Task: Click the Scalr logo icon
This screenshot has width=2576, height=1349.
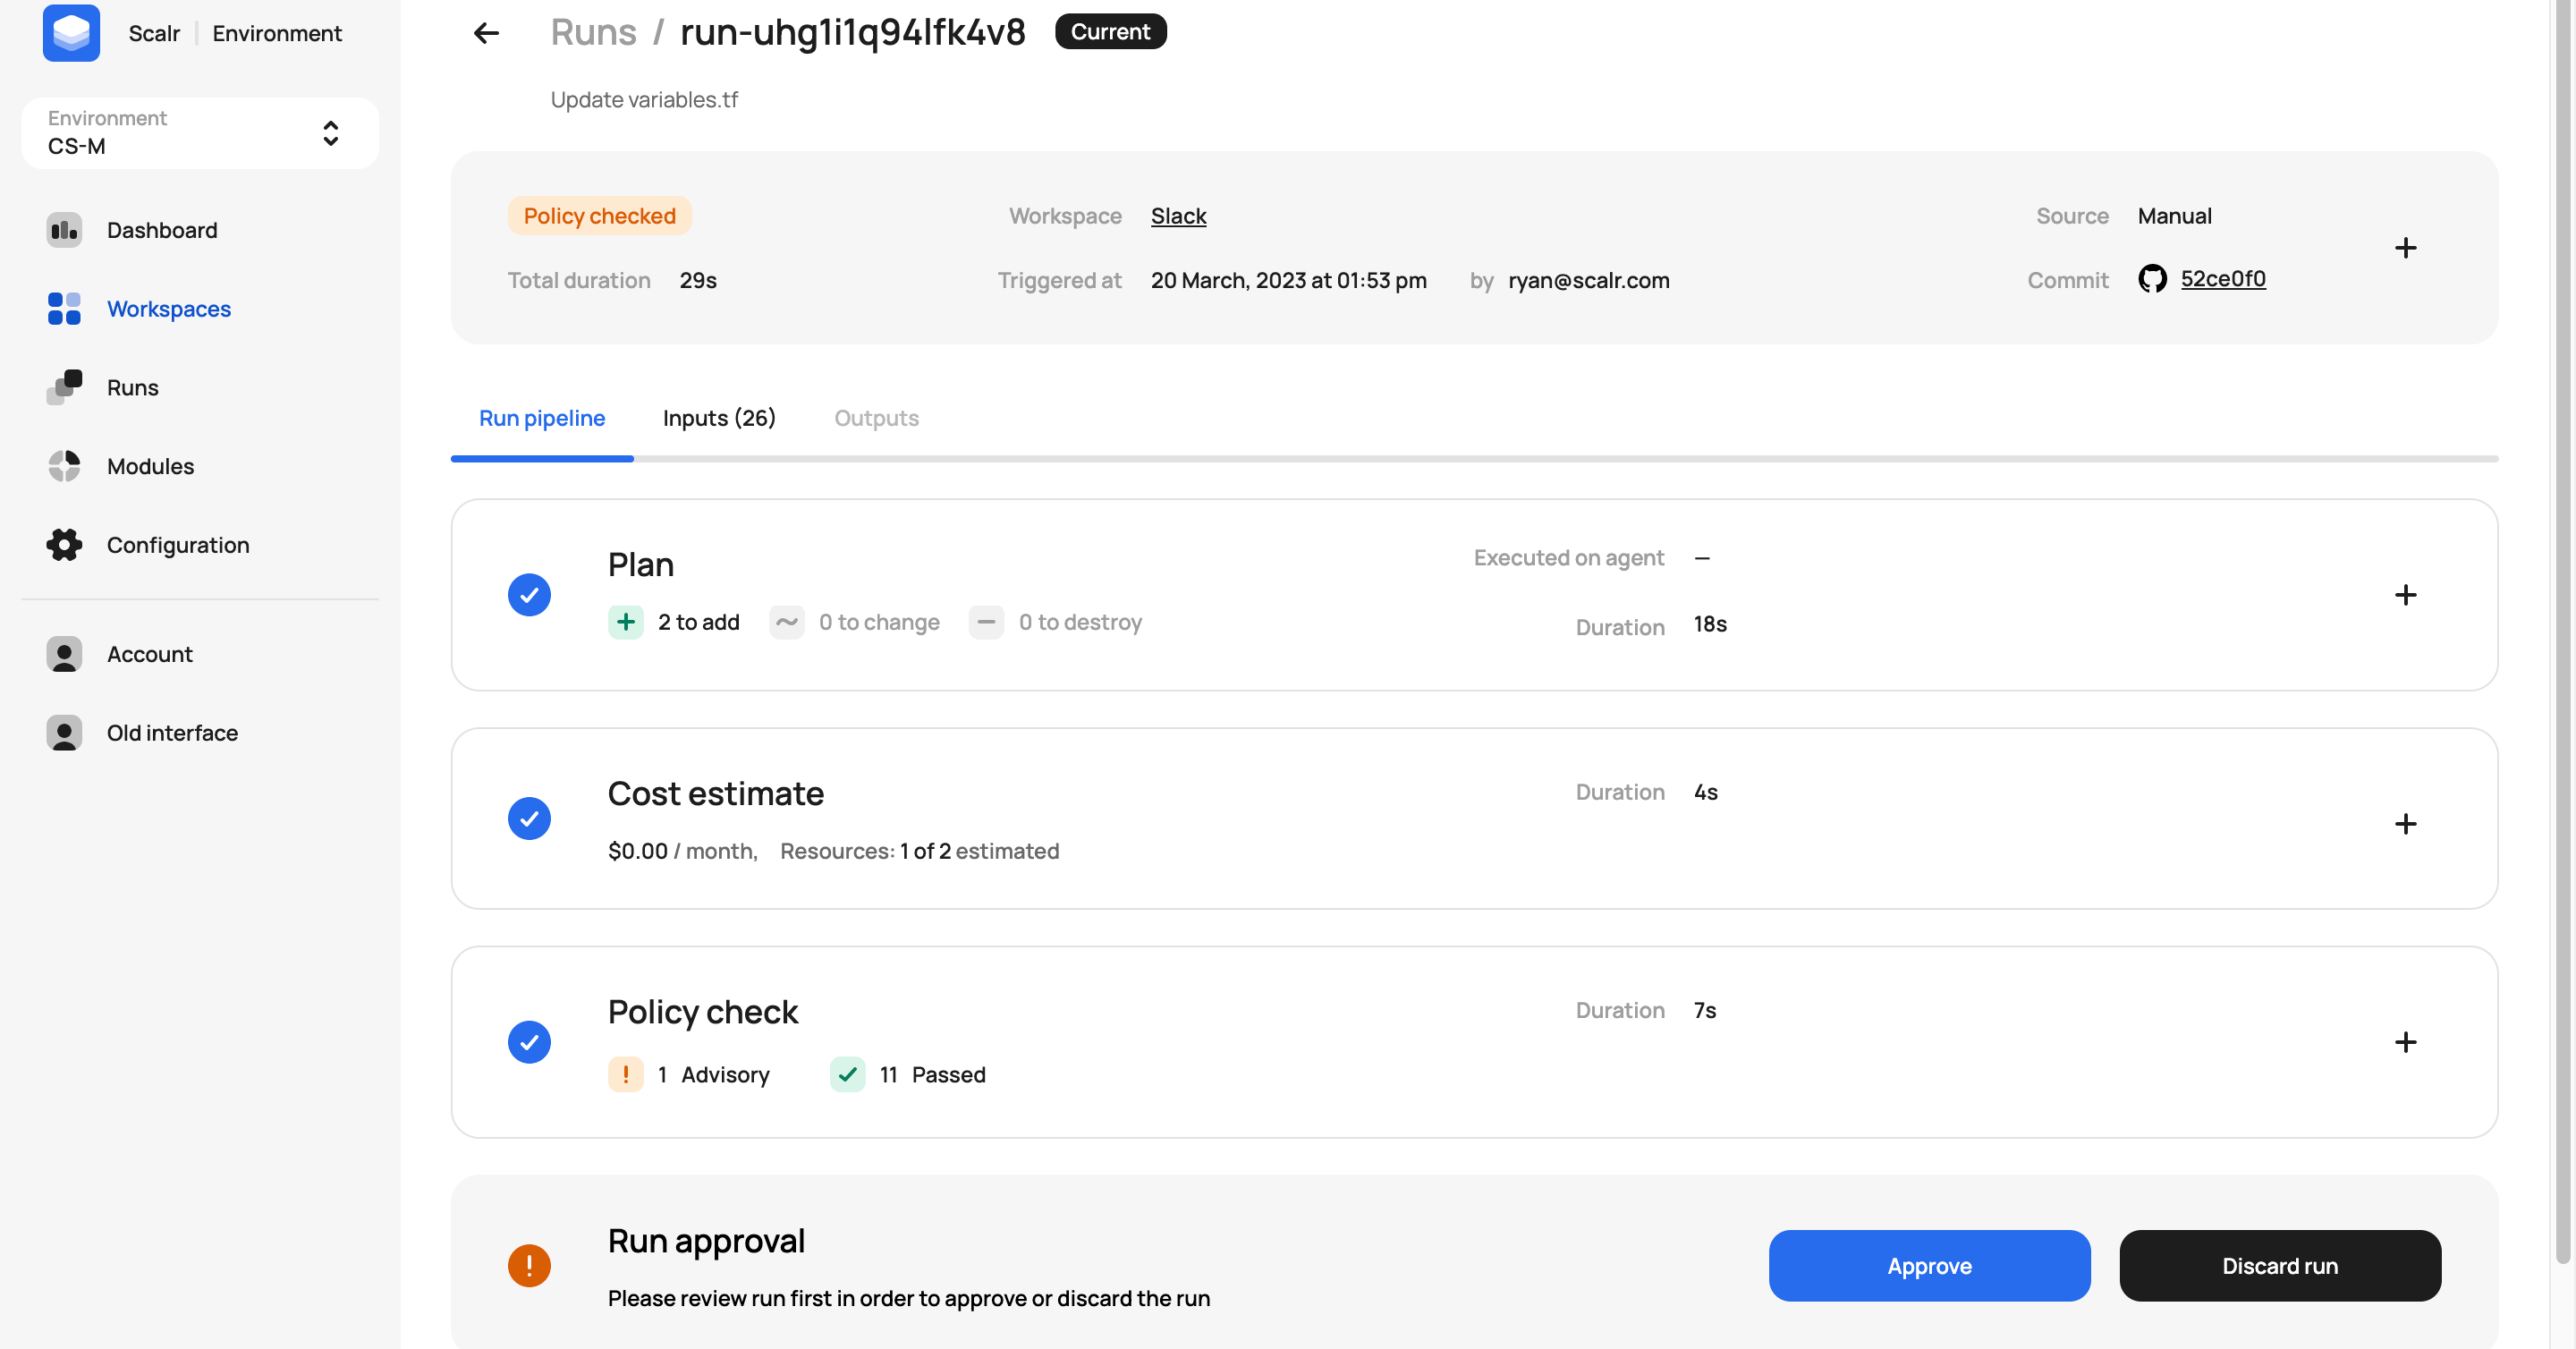Action: click(71, 33)
